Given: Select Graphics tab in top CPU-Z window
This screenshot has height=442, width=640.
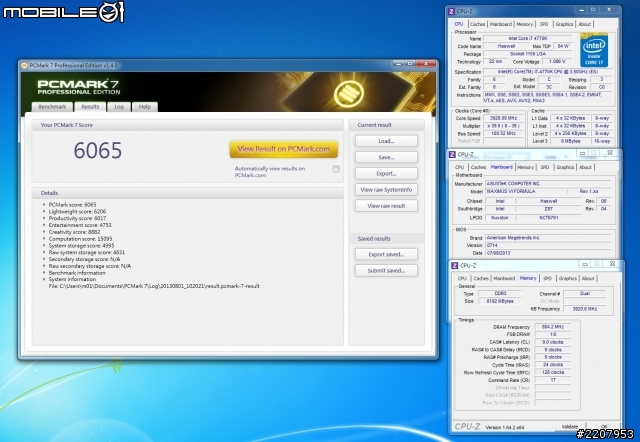Looking at the screenshot, I should [564, 24].
